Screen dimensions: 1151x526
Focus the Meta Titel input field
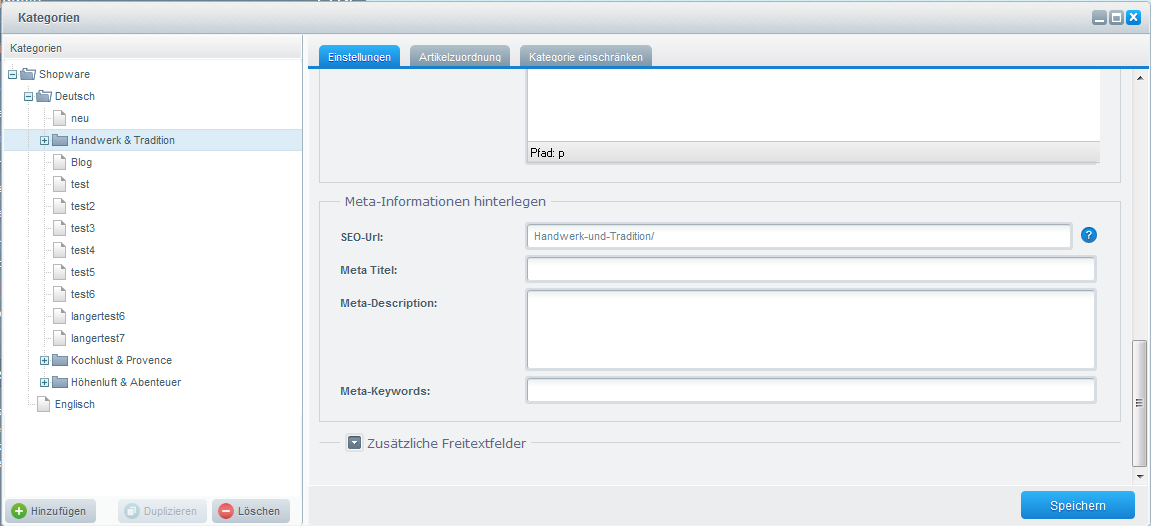810,270
